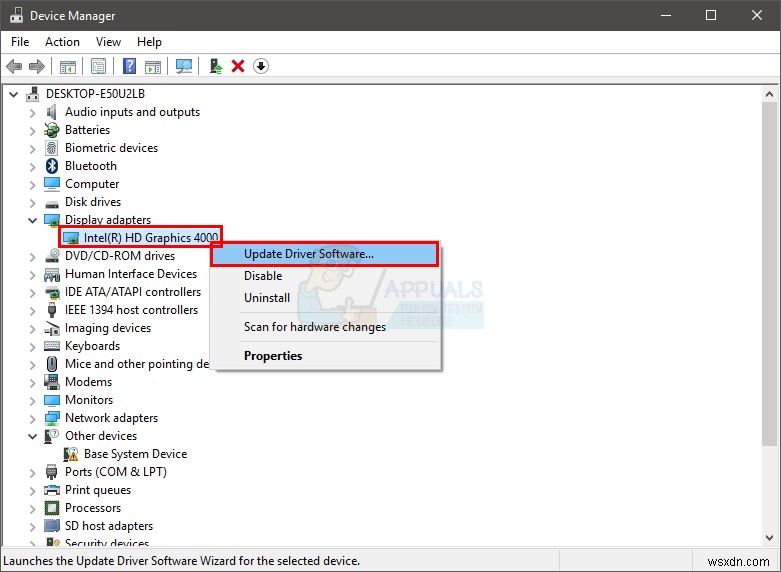The height and width of the screenshot is (572, 781).
Task: Click the Properties sheet toolbar icon
Action: click(x=98, y=66)
